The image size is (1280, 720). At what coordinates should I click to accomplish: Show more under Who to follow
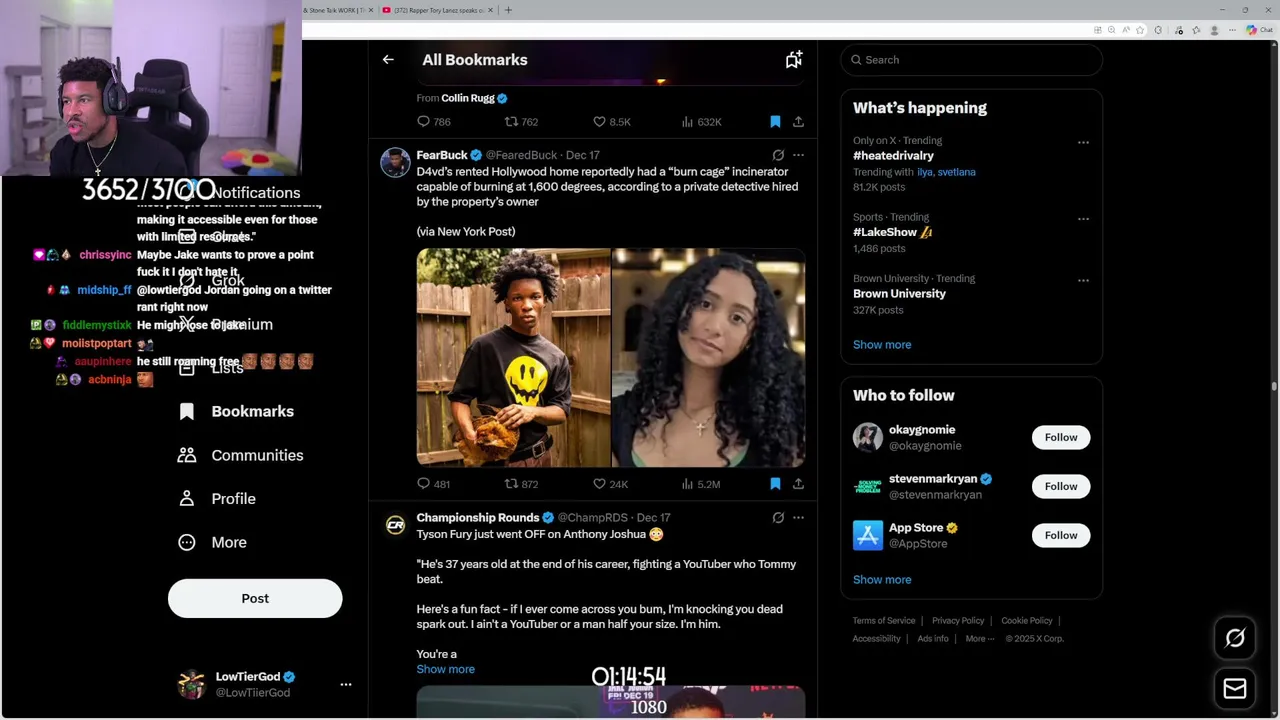pos(882,580)
